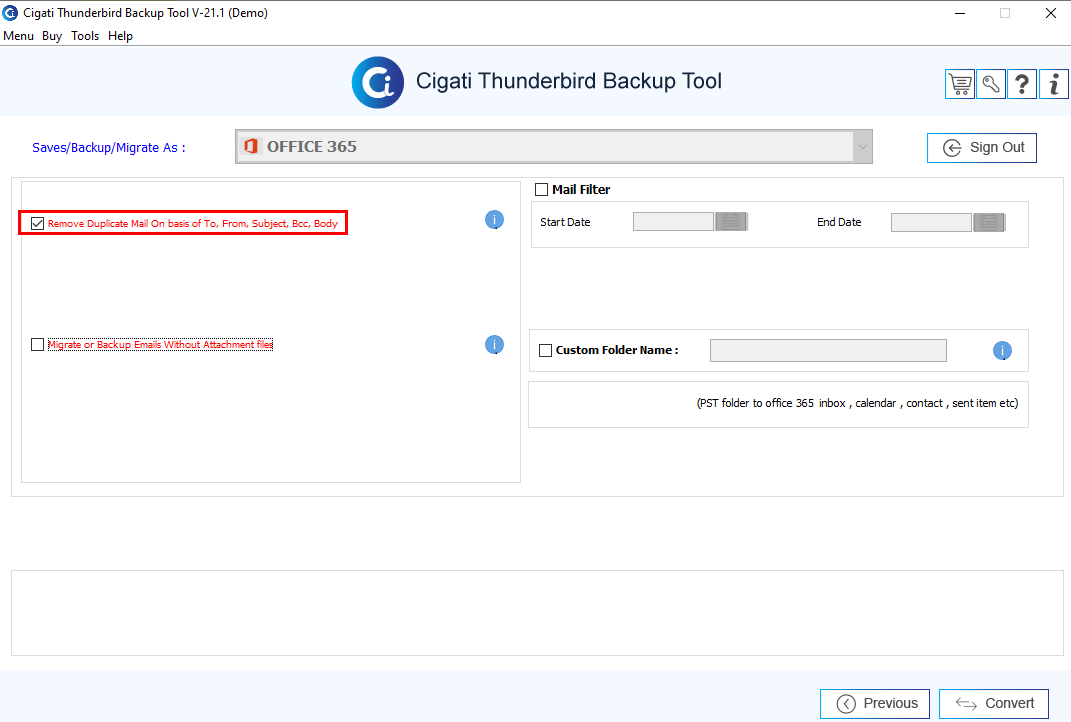
Task: Show info for Remove Duplicate Mail option
Action: pyautogui.click(x=495, y=220)
